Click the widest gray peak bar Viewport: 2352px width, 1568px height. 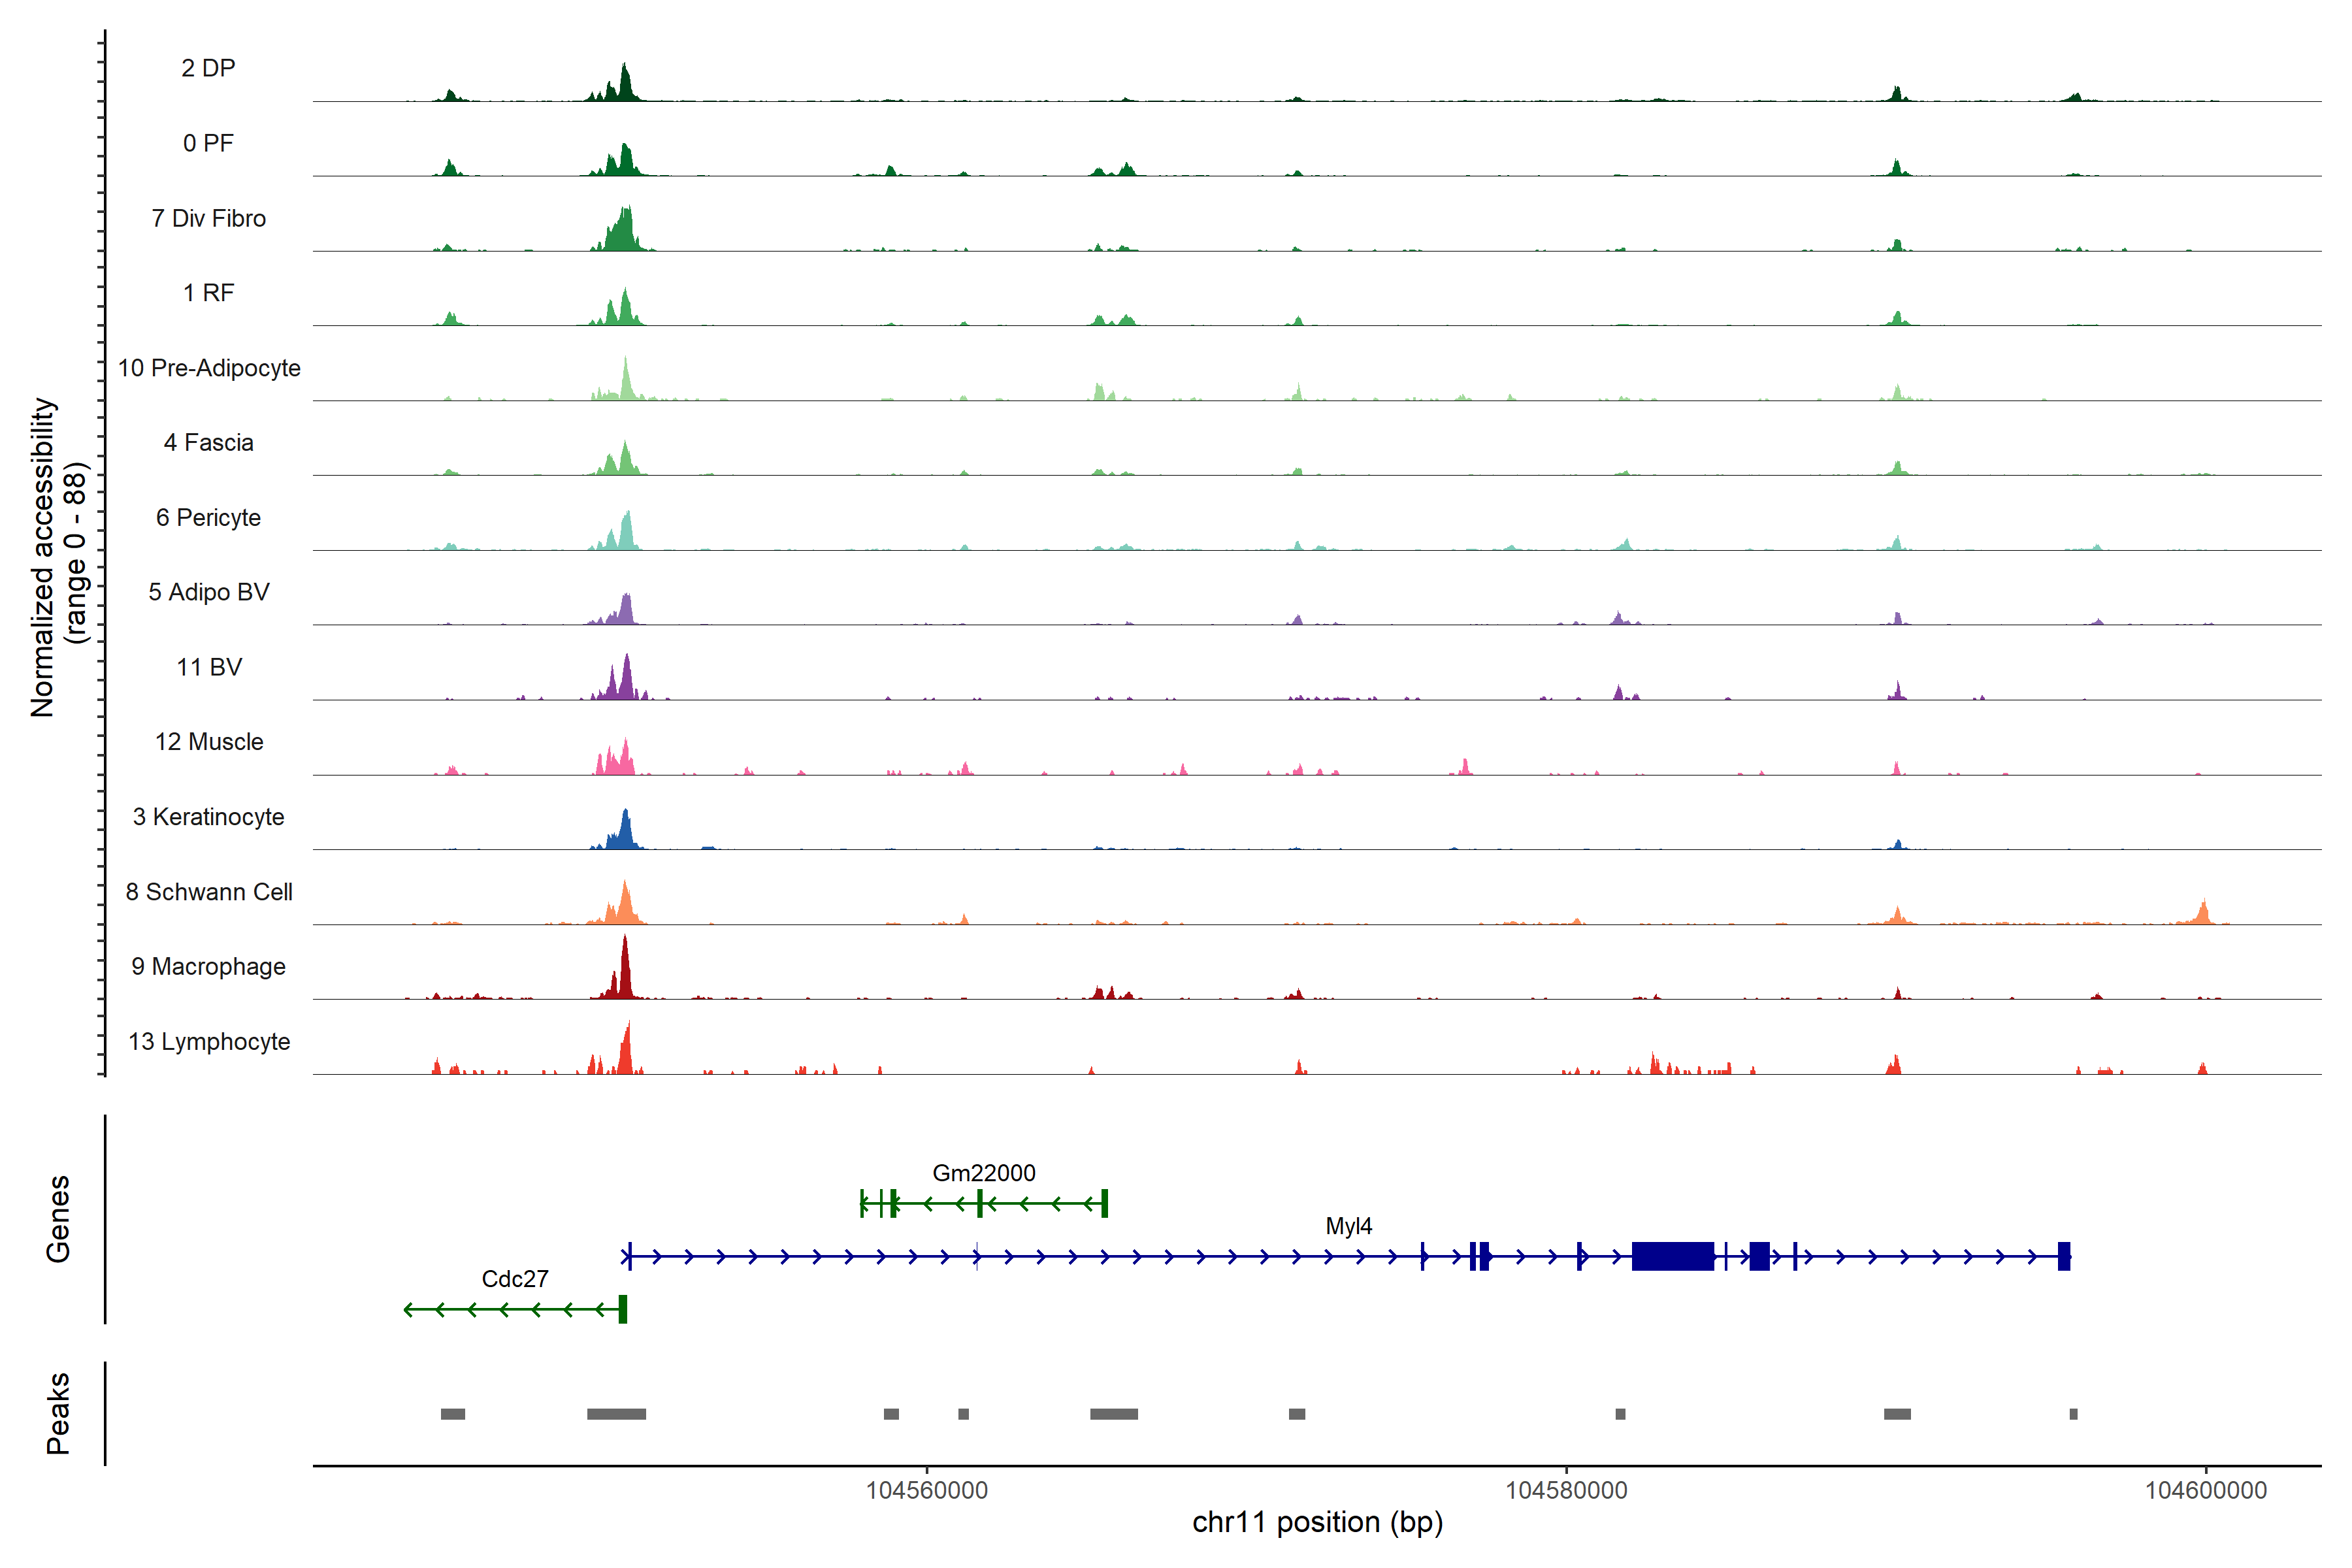616,1414
